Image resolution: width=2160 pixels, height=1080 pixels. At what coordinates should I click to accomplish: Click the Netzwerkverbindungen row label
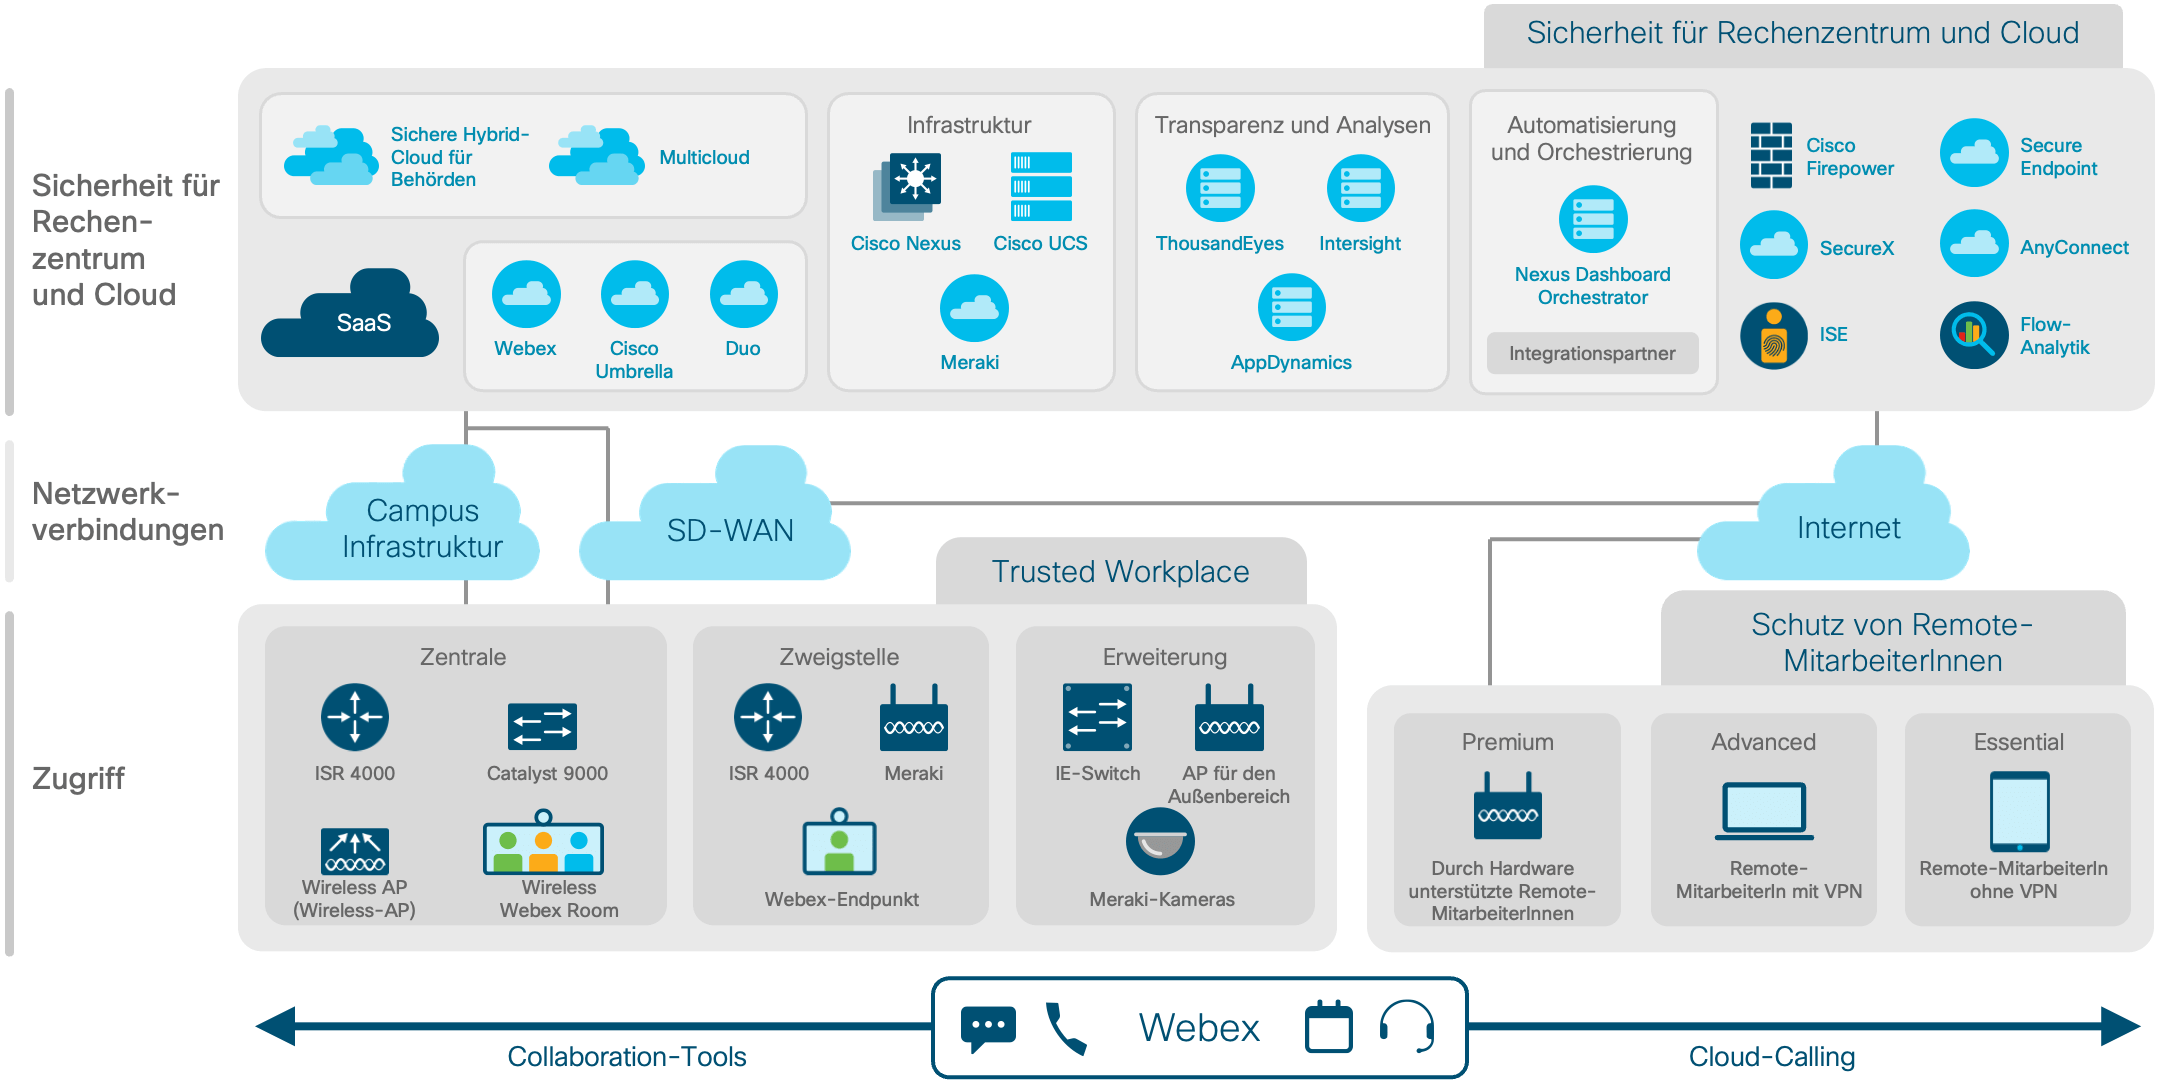pyautogui.click(x=128, y=511)
